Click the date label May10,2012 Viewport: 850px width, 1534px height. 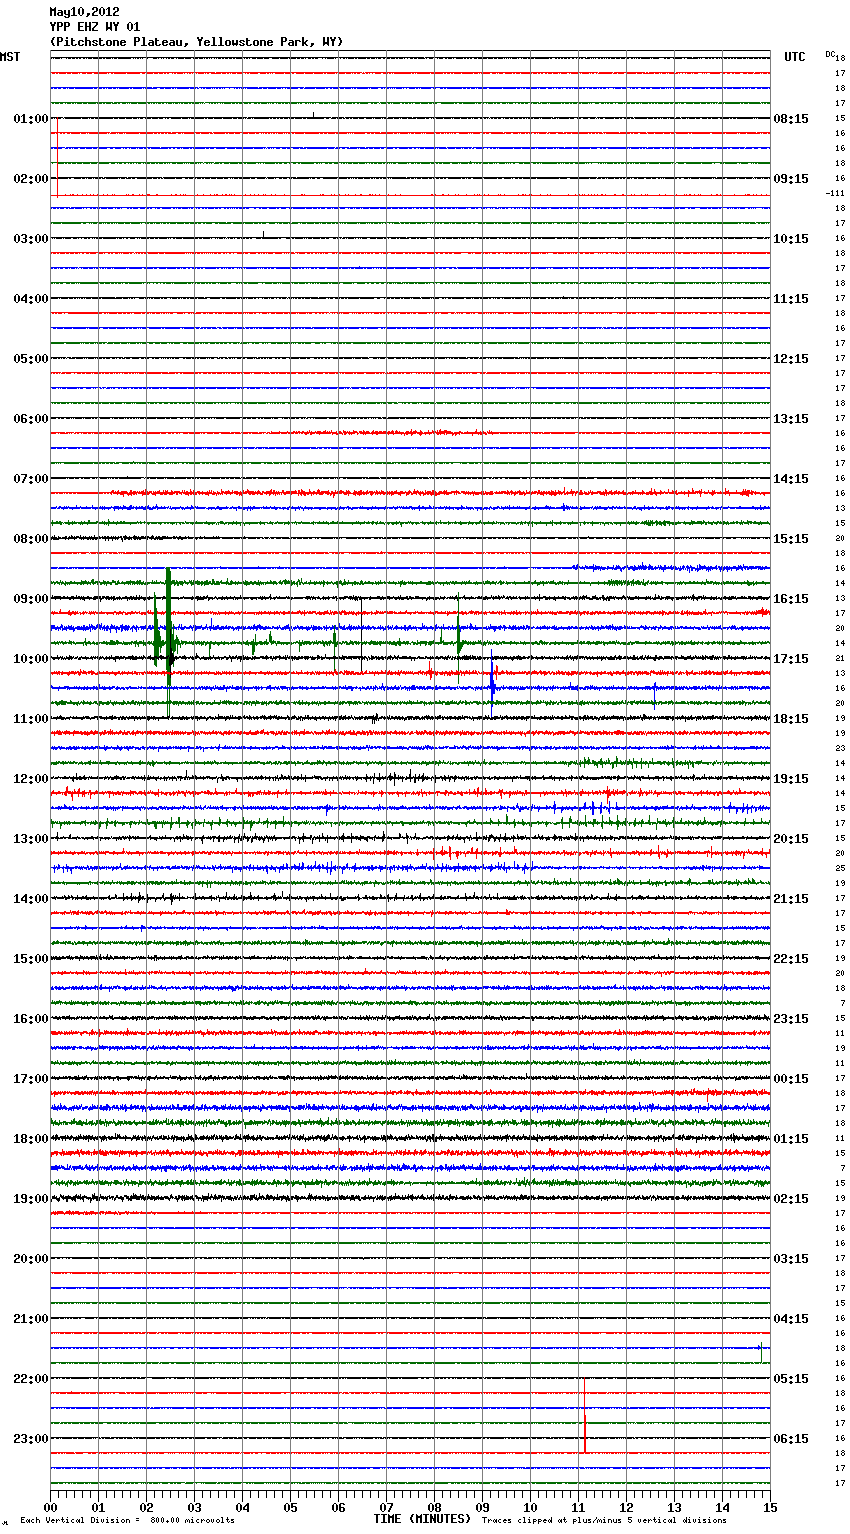84,12
